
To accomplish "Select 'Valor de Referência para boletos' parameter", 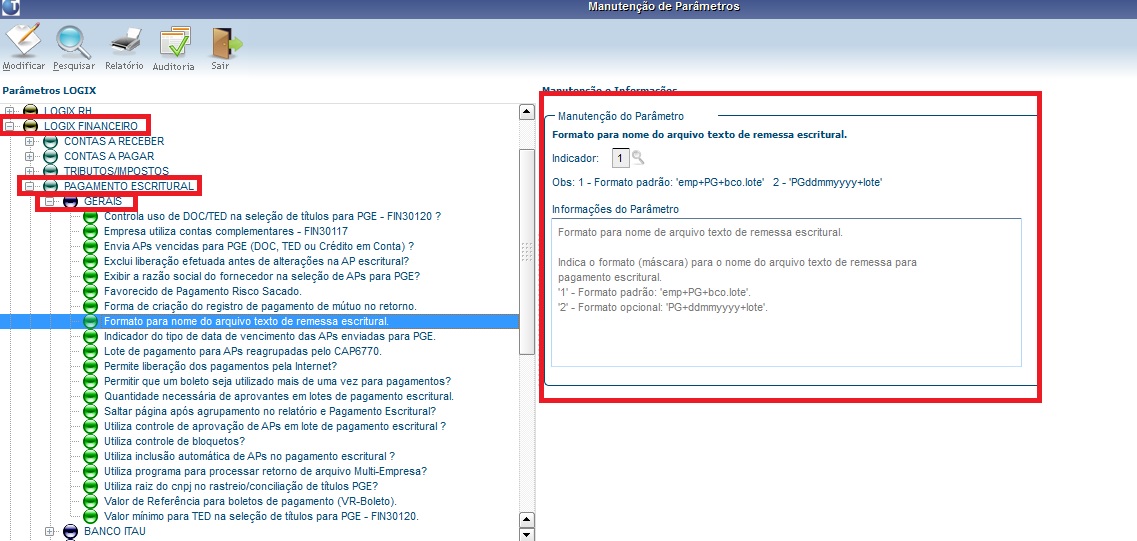I will point(250,501).
